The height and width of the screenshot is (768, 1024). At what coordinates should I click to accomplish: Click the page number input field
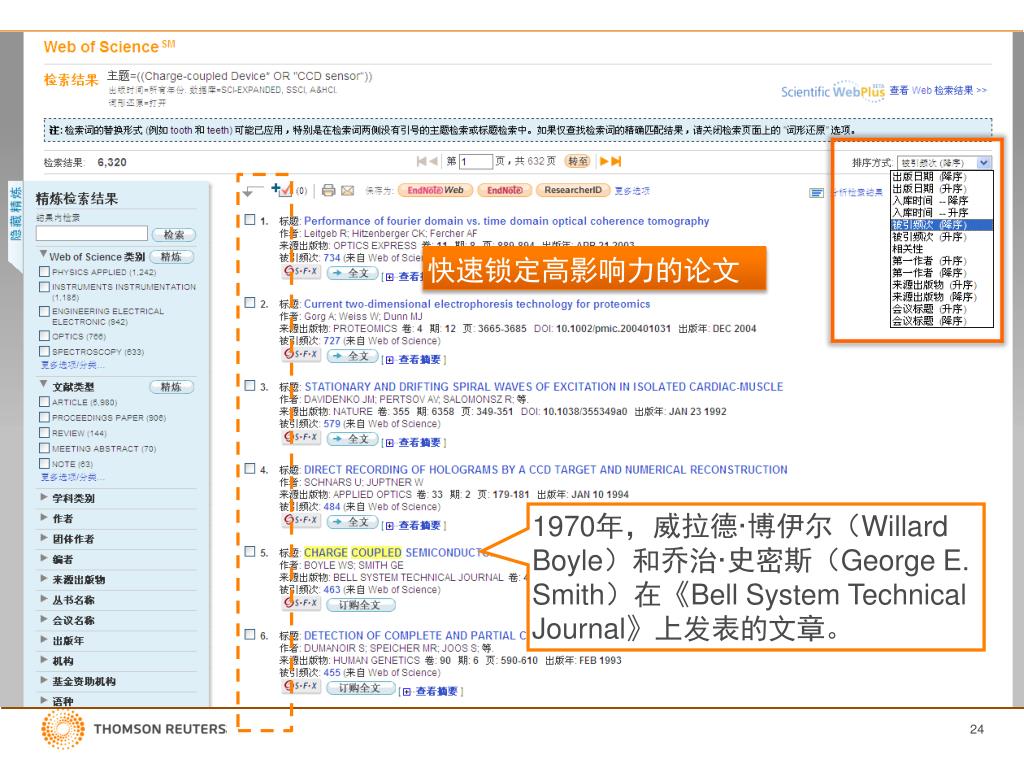click(475, 161)
